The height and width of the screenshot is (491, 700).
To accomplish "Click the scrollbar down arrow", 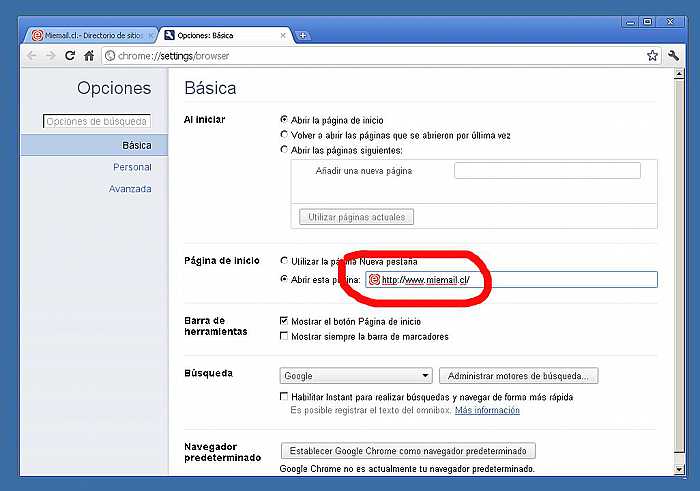I will (679, 469).
